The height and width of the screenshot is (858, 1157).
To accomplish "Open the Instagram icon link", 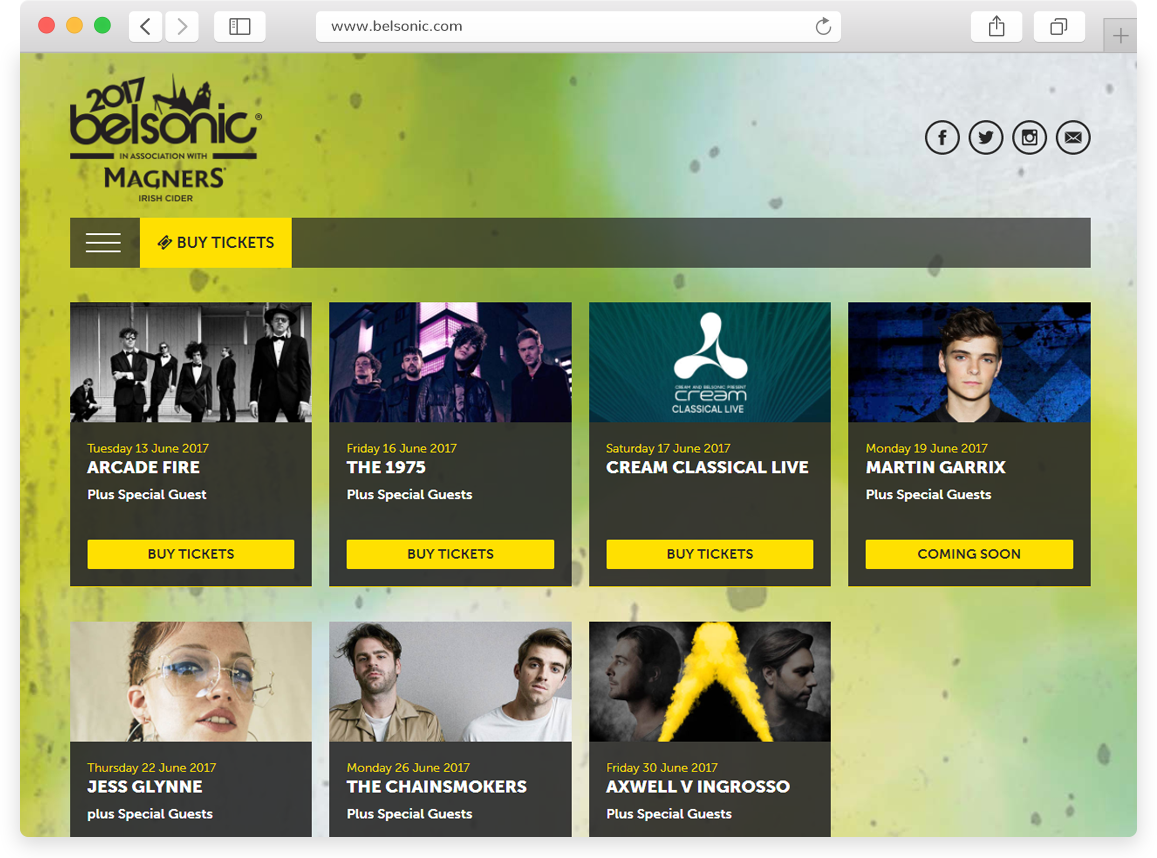I will pos(1029,138).
